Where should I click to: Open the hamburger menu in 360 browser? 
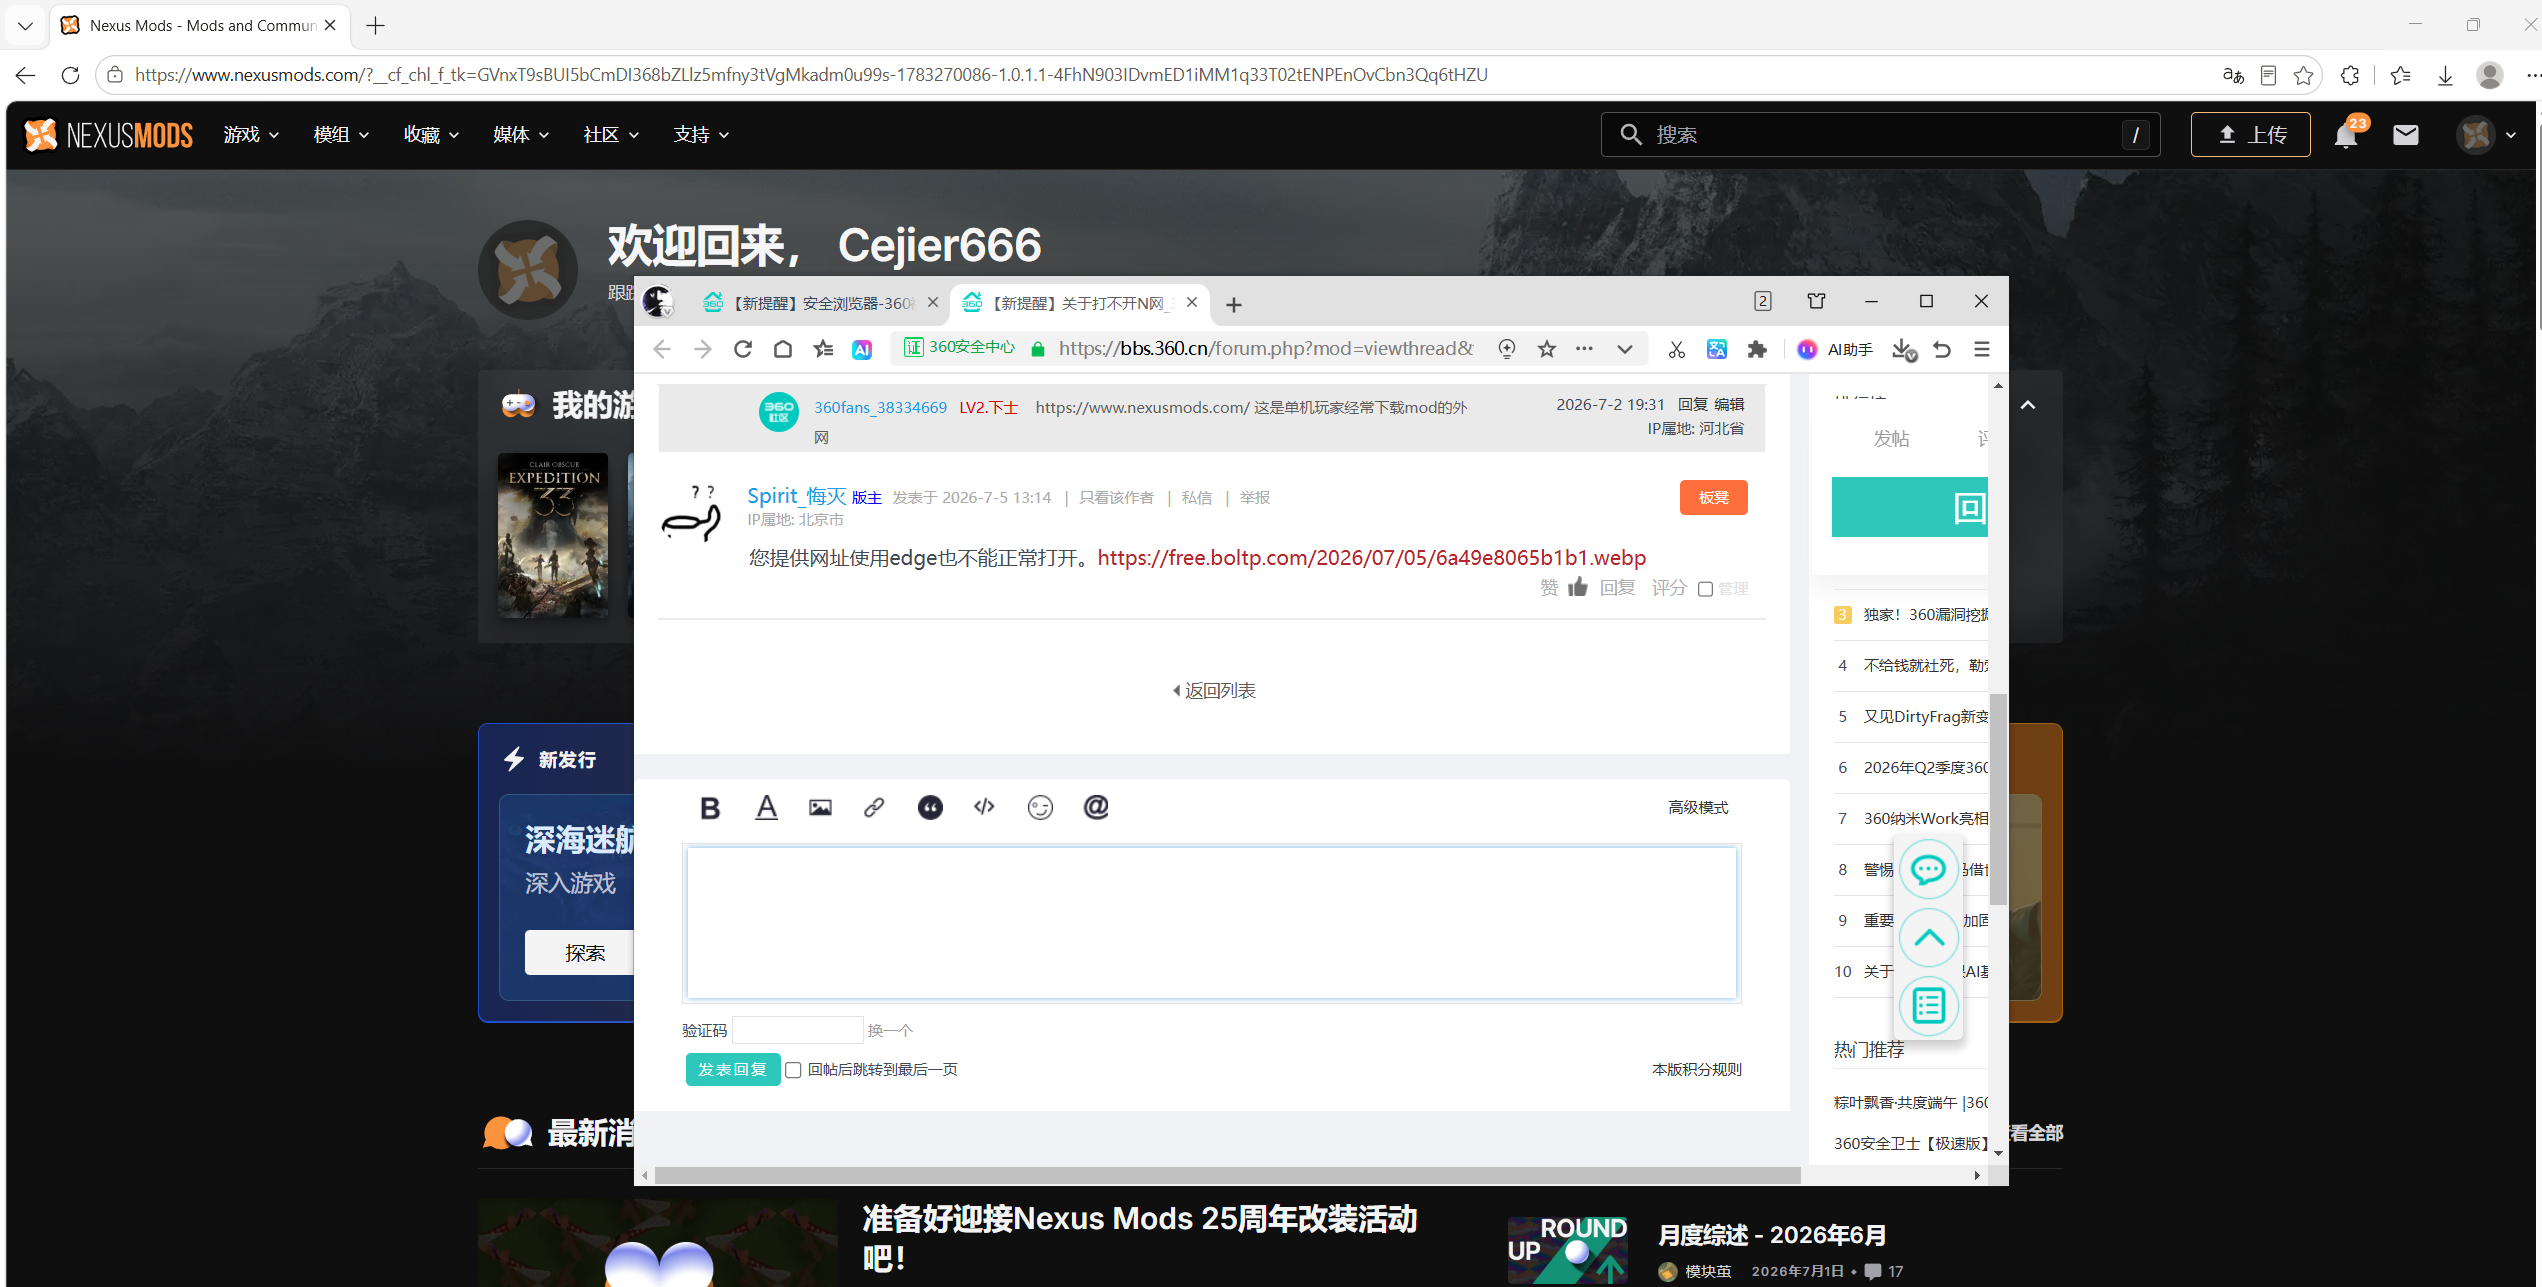(x=1982, y=349)
